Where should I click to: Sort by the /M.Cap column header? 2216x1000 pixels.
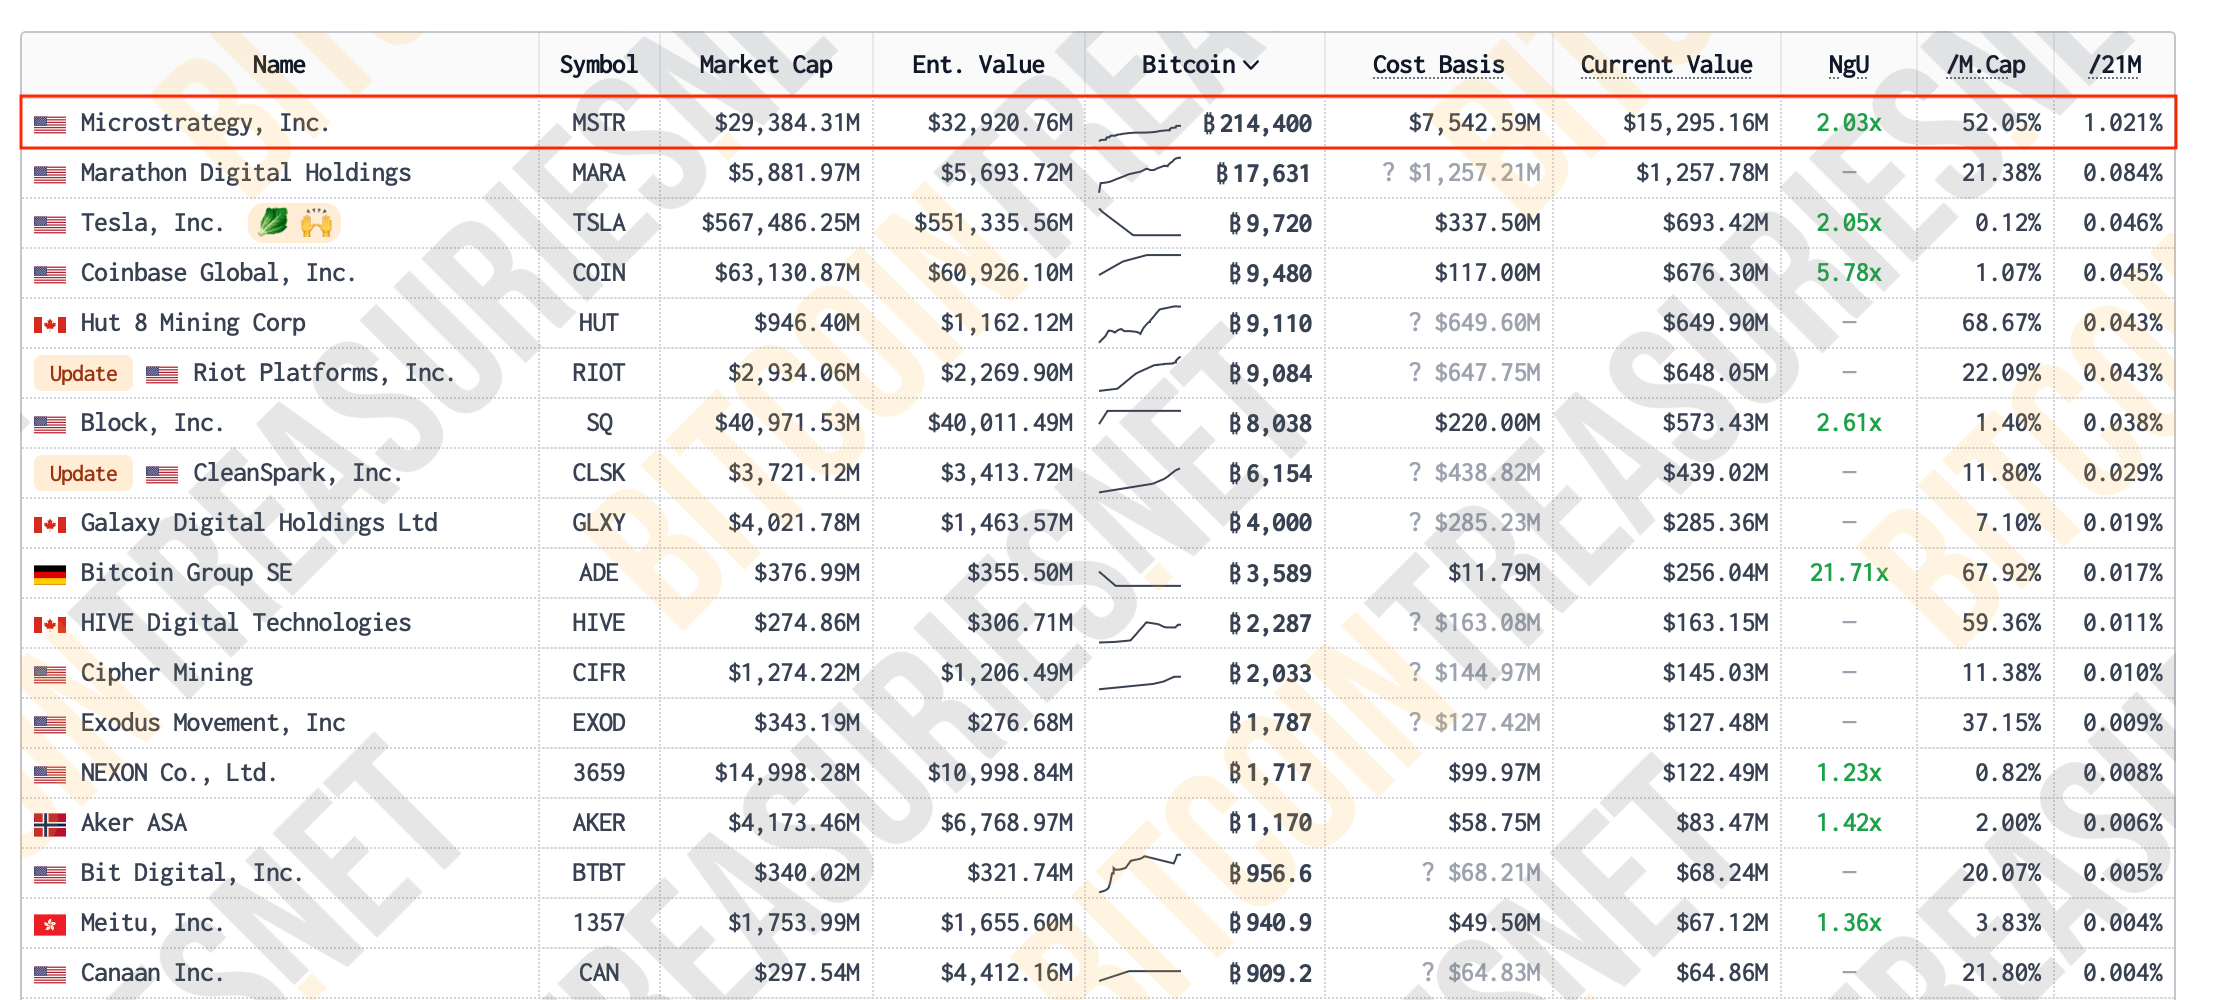(1986, 65)
